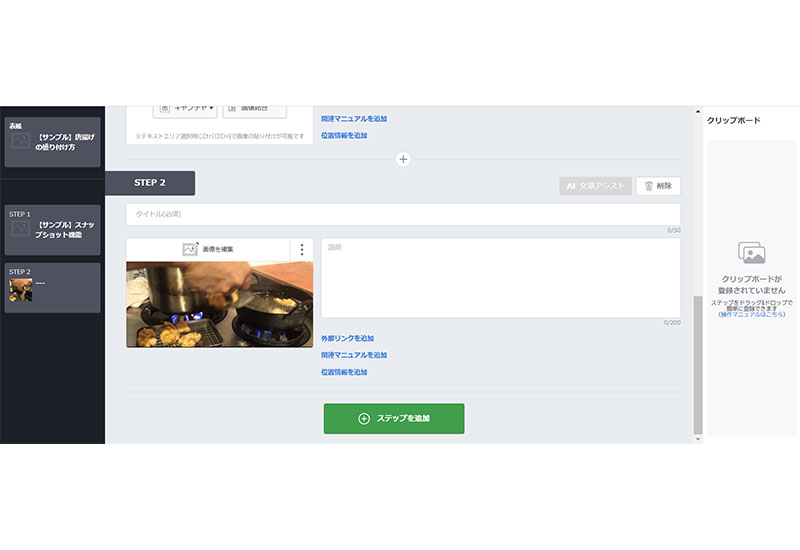Click 関連マニュアルを追加 link under STEP 2

coord(354,355)
